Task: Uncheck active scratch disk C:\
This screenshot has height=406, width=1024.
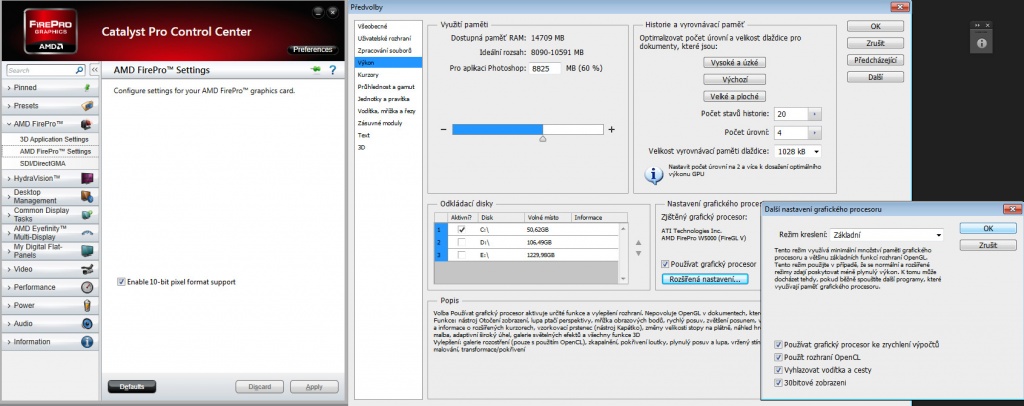Action: (462, 230)
